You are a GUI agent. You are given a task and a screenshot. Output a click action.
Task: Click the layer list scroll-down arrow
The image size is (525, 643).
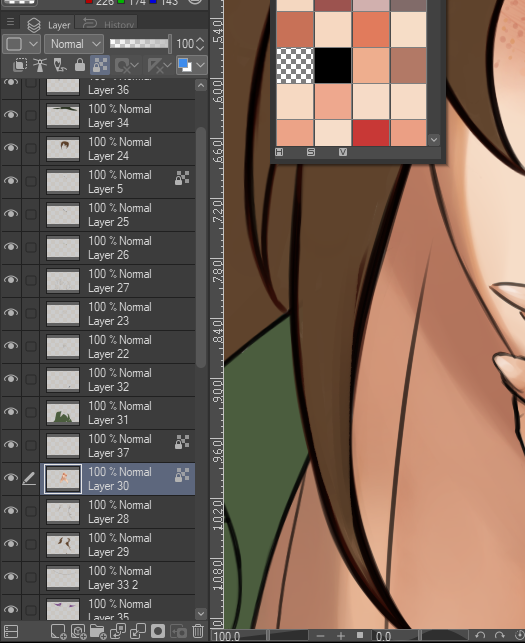point(201,614)
